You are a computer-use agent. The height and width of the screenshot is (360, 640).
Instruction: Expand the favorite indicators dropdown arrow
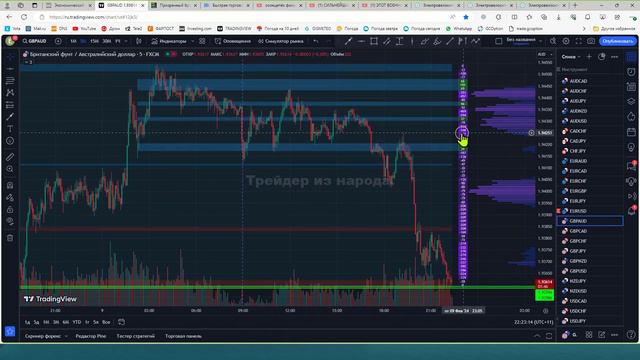pyautogui.click(x=192, y=41)
